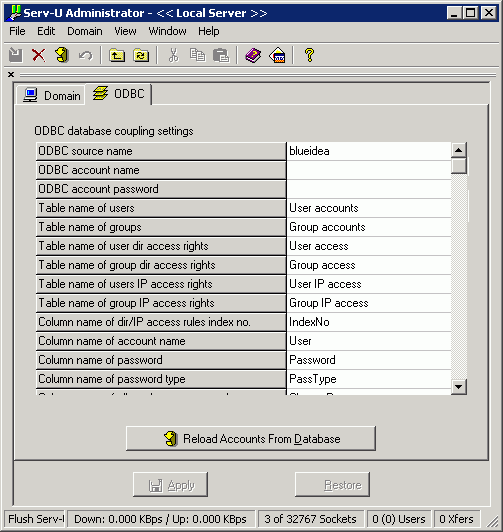Click the Restore button
The width and height of the screenshot is (503, 532).
[332, 485]
